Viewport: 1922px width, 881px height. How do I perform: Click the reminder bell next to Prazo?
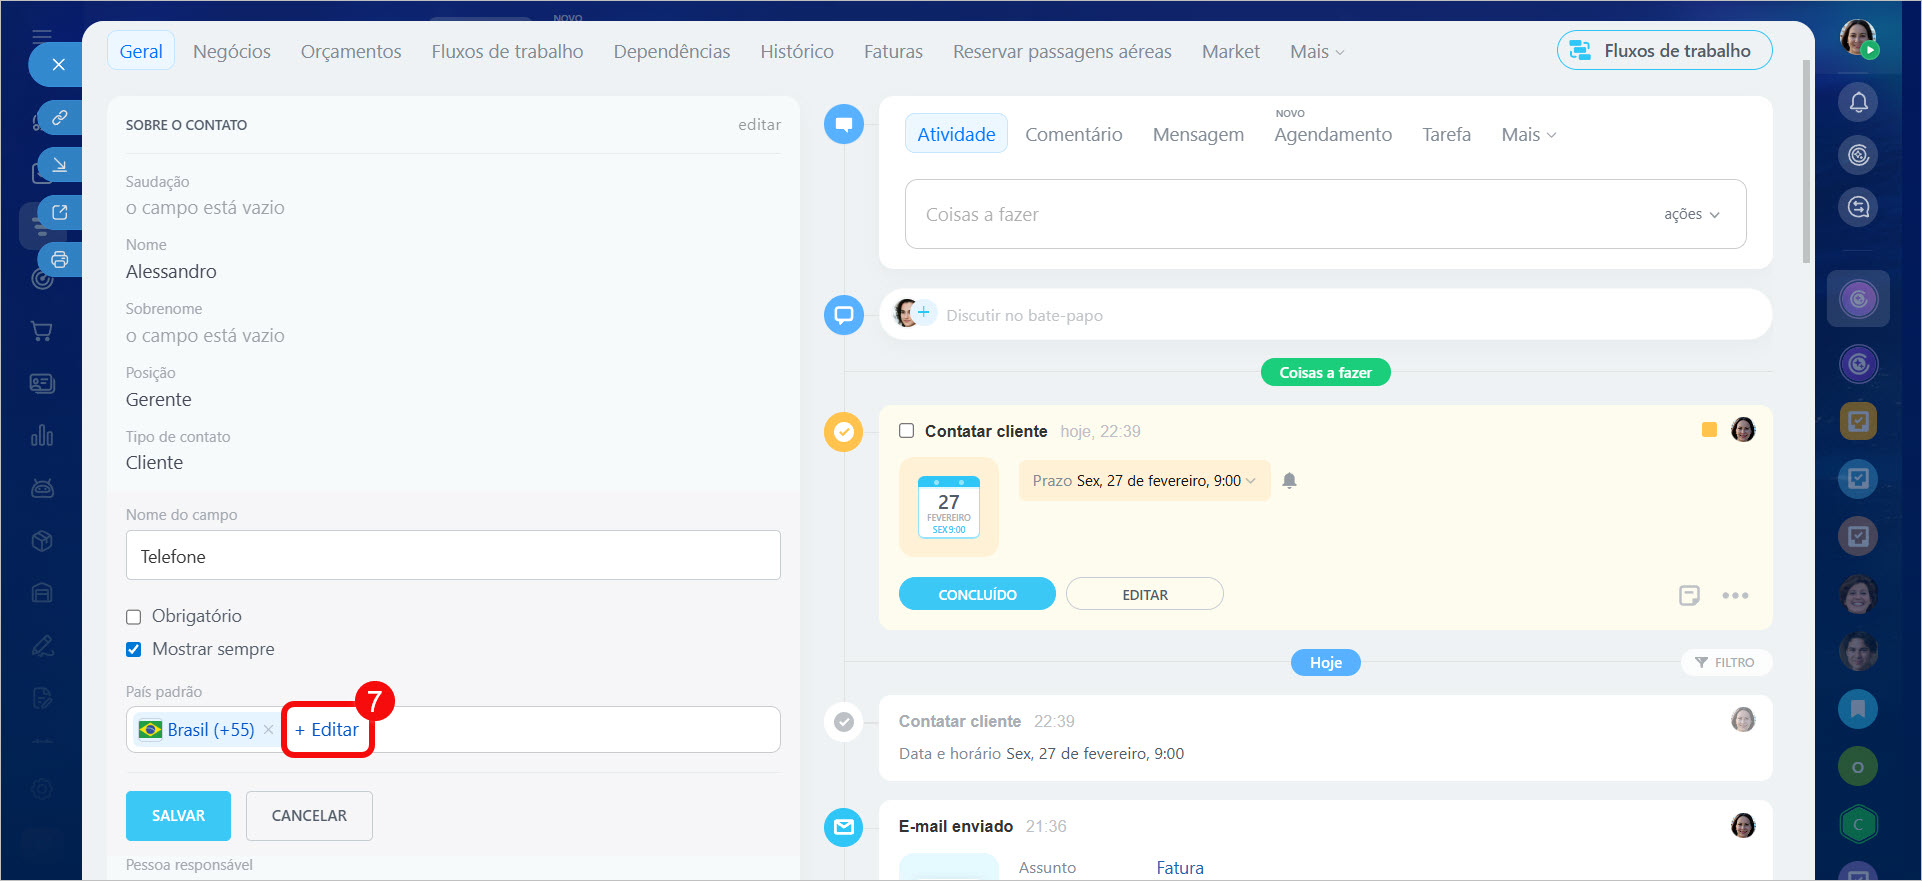(x=1289, y=481)
